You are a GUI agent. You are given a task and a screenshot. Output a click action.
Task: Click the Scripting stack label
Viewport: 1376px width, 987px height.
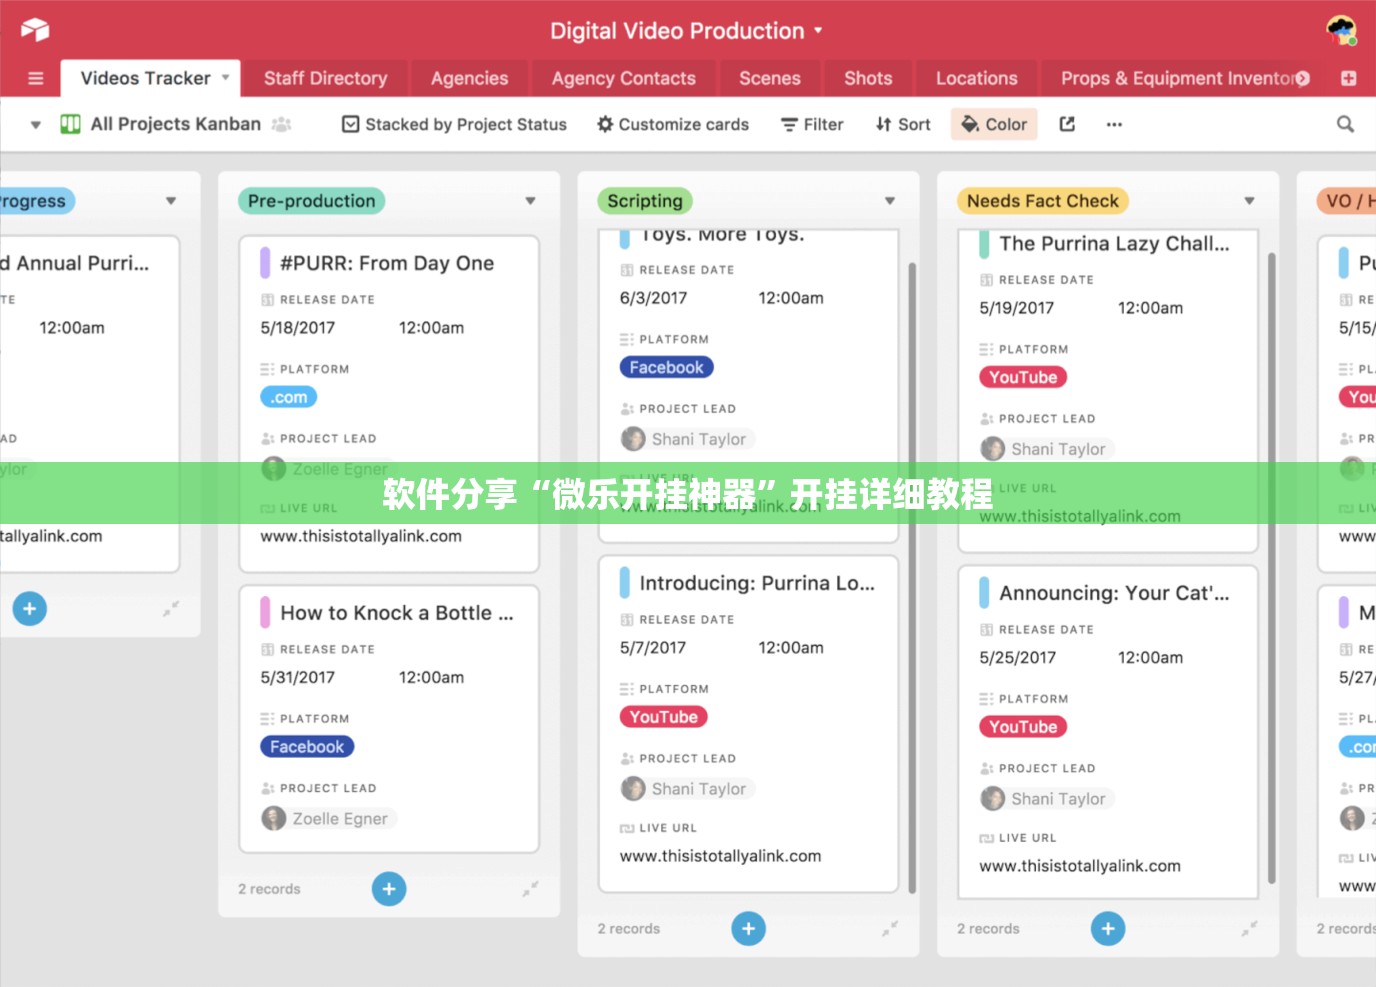[x=645, y=201]
